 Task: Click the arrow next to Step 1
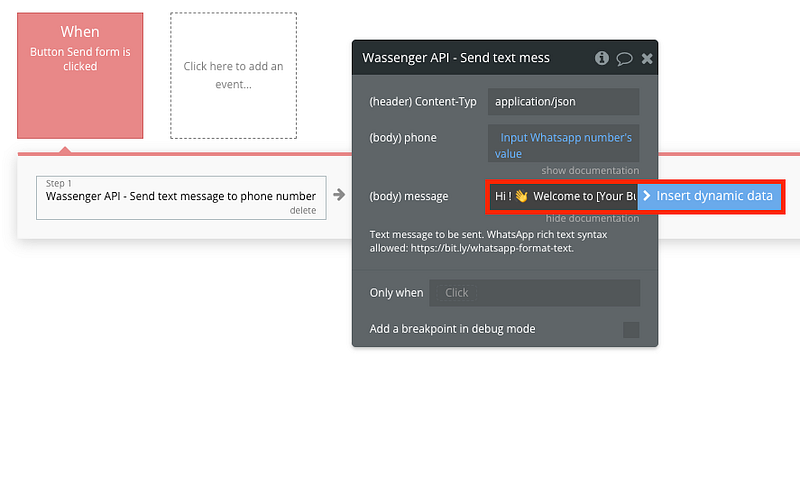pyautogui.click(x=339, y=195)
